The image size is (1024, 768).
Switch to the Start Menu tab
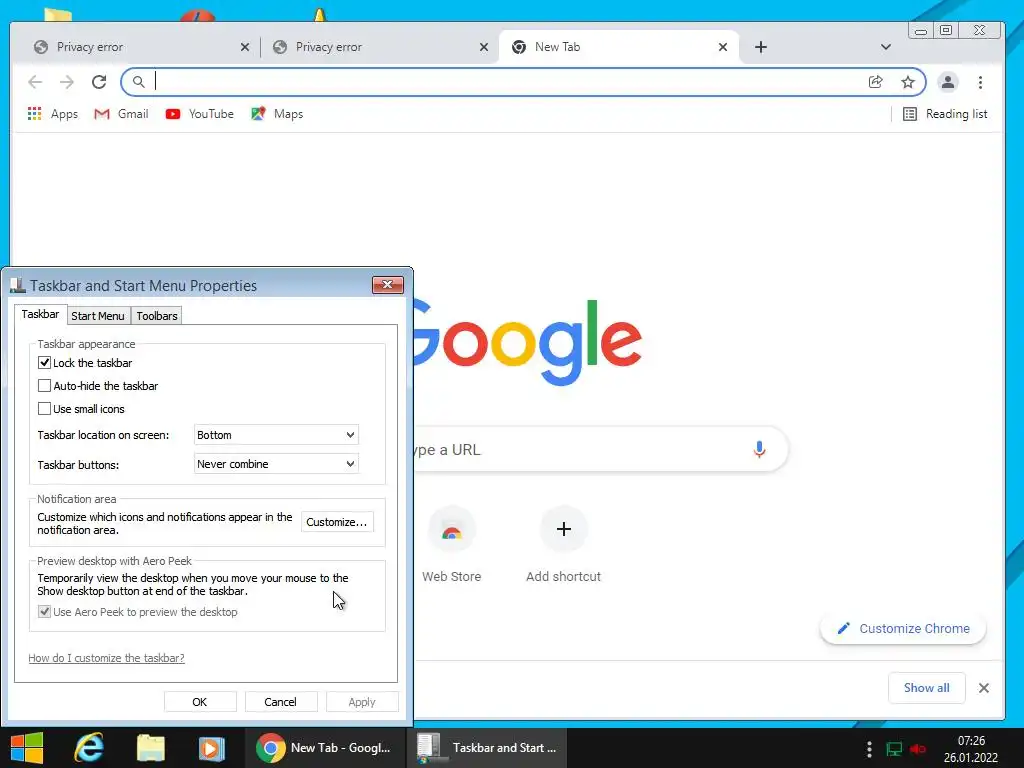[98, 316]
